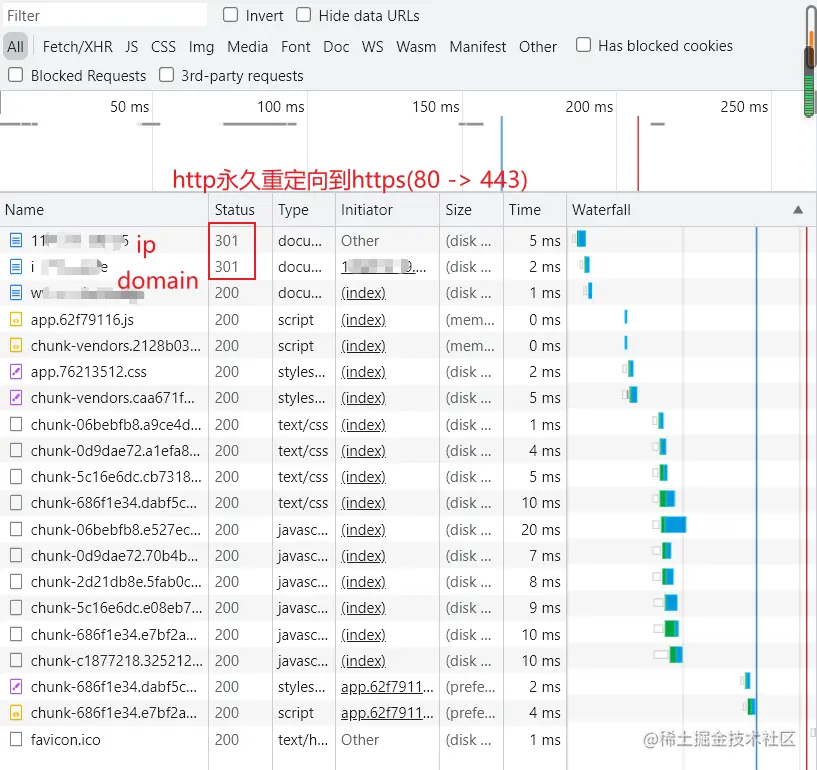Screen dimensions: 817x770
Task: Filter by Media requests
Action: tap(247, 46)
